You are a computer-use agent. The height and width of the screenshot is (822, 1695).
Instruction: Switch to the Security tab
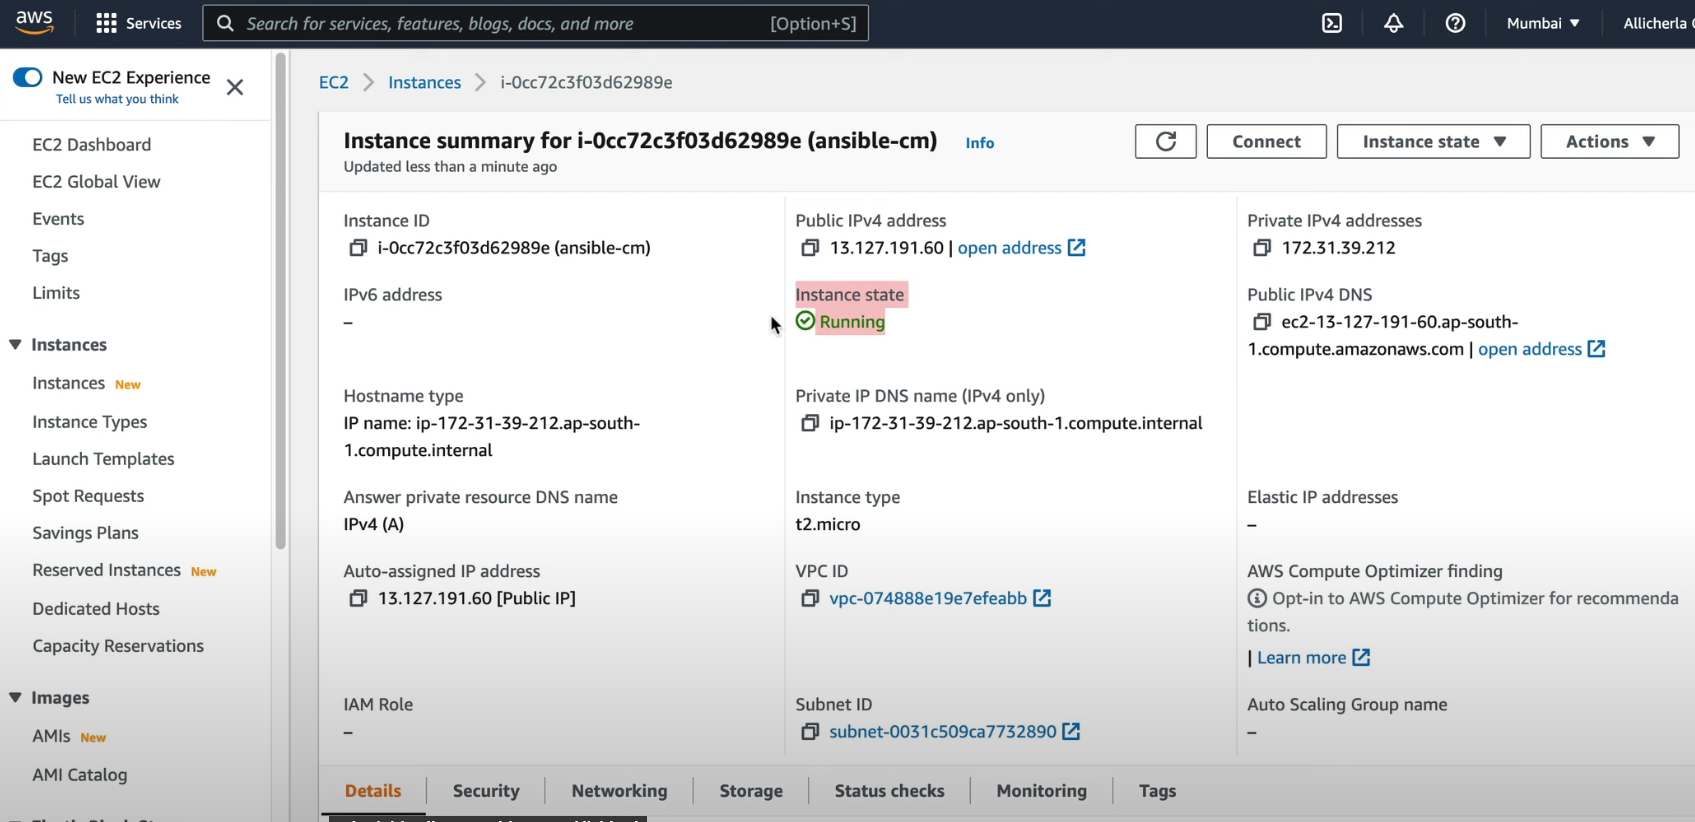click(486, 791)
